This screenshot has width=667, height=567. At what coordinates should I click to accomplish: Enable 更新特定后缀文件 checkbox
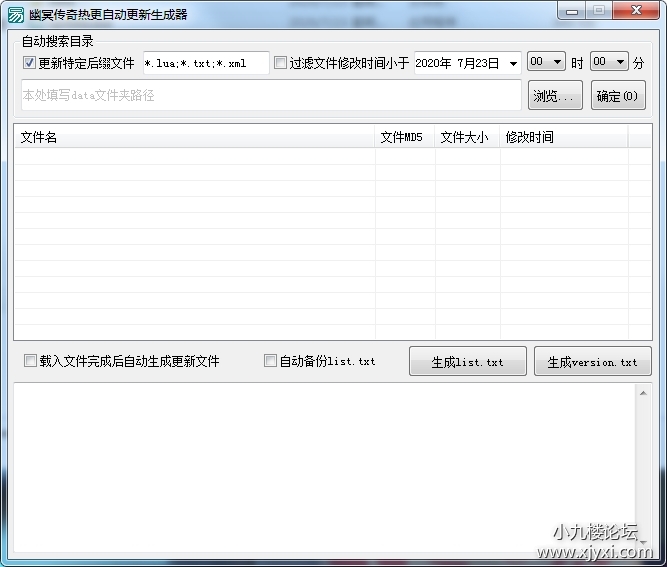point(29,63)
